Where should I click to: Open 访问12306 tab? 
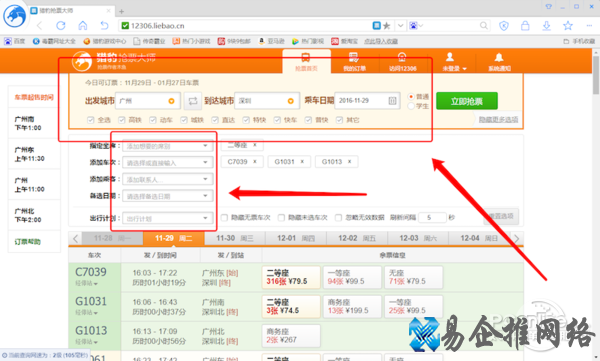tap(402, 62)
